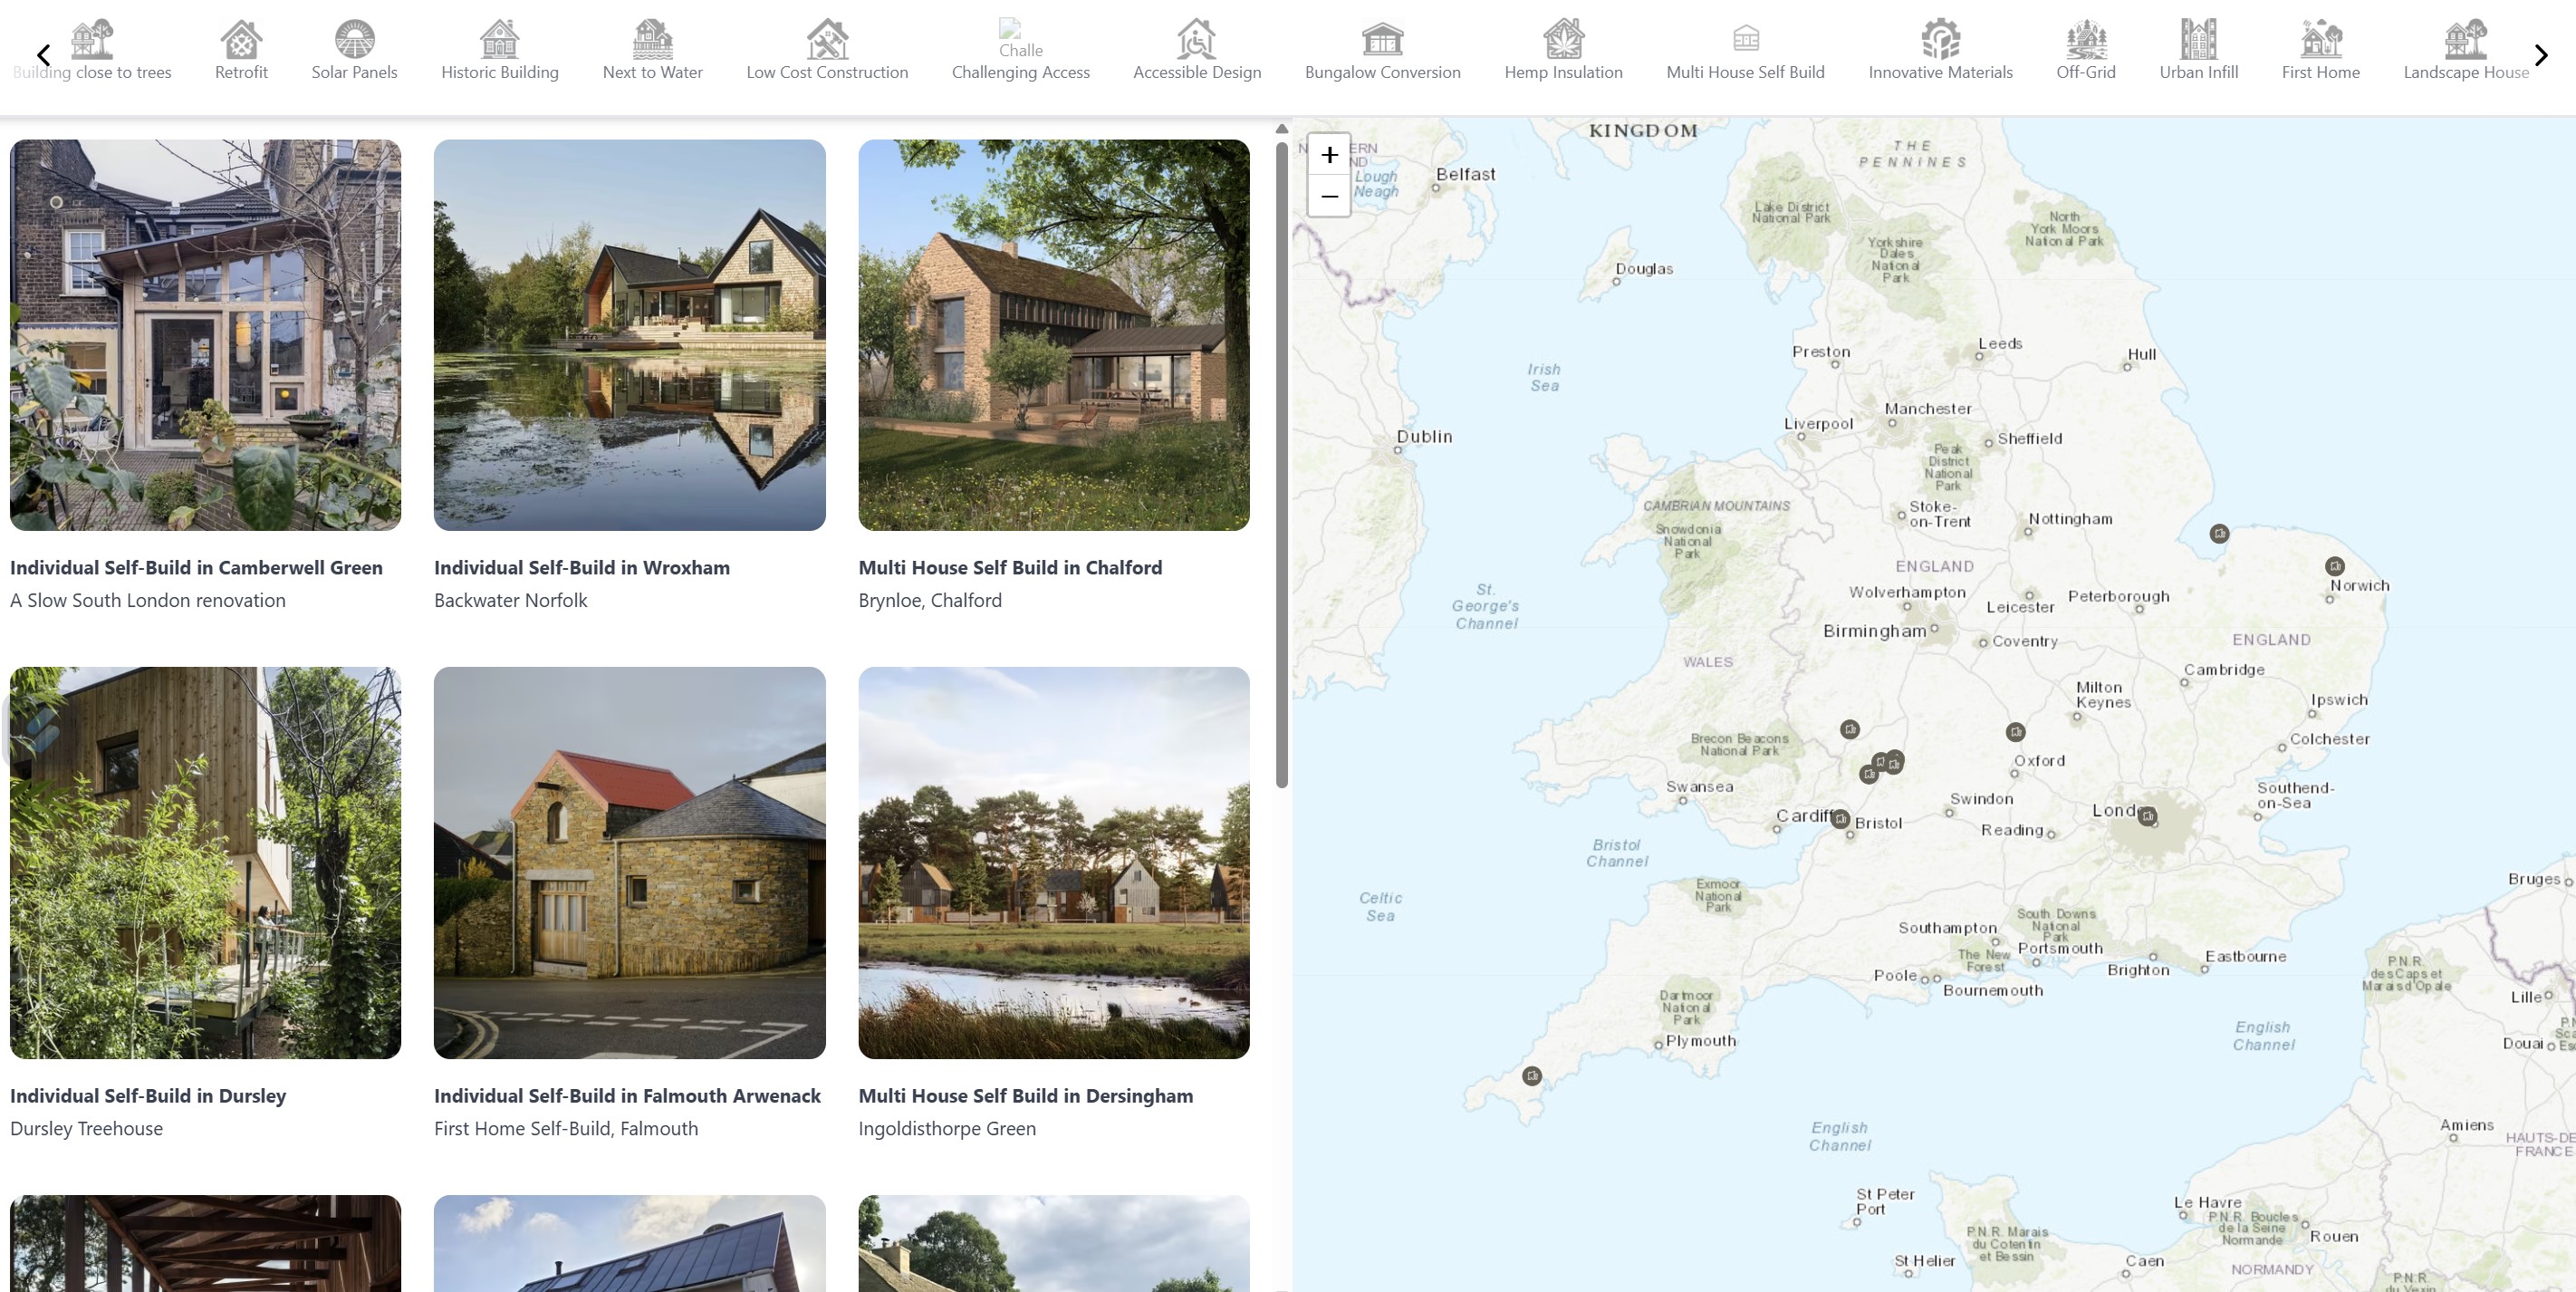This screenshot has width=2576, height=1292.
Task: Click the scrollbar up arrow
Action: click(x=1281, y=128)
